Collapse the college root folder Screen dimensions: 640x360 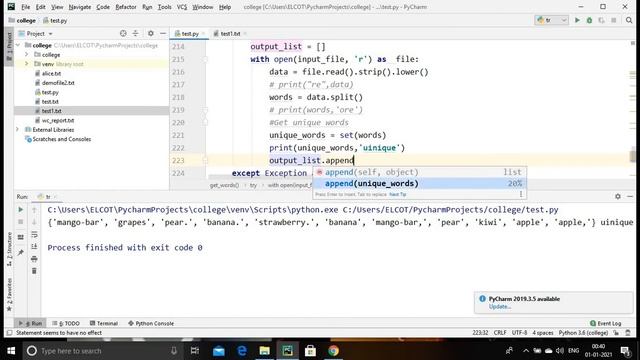click(18, 45)
